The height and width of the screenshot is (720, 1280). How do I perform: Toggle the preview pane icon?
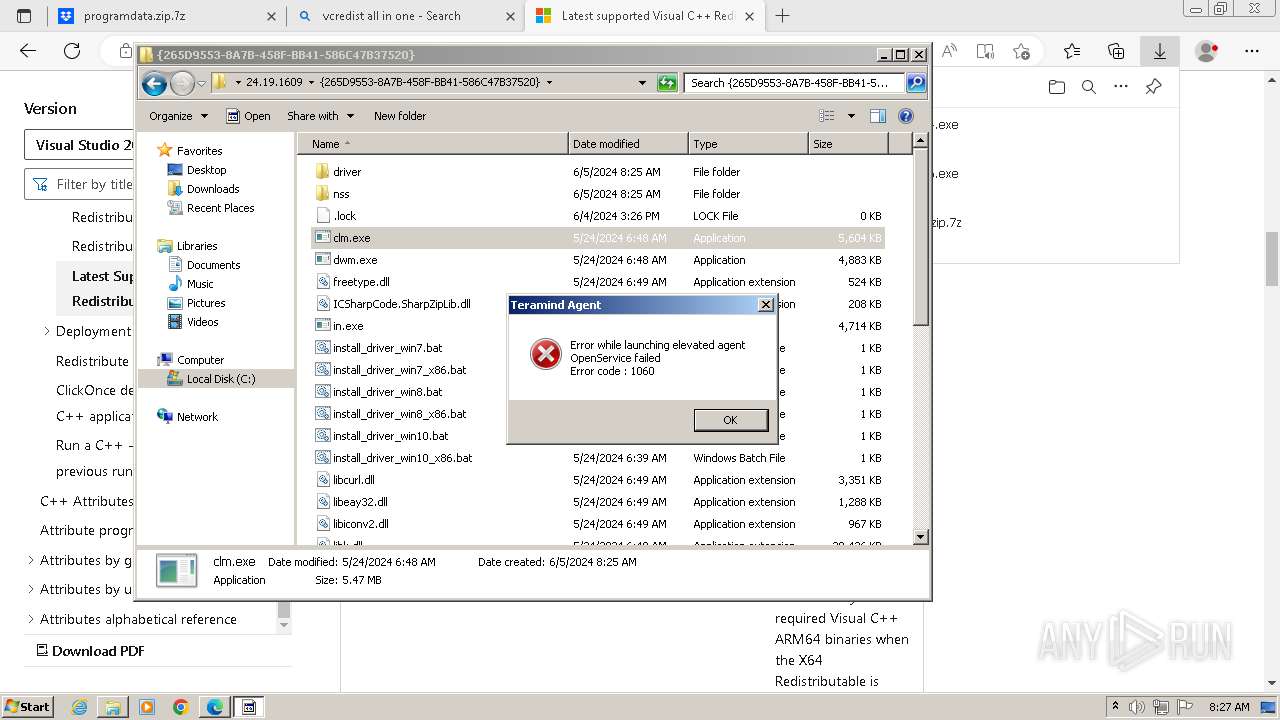[878, 116]
